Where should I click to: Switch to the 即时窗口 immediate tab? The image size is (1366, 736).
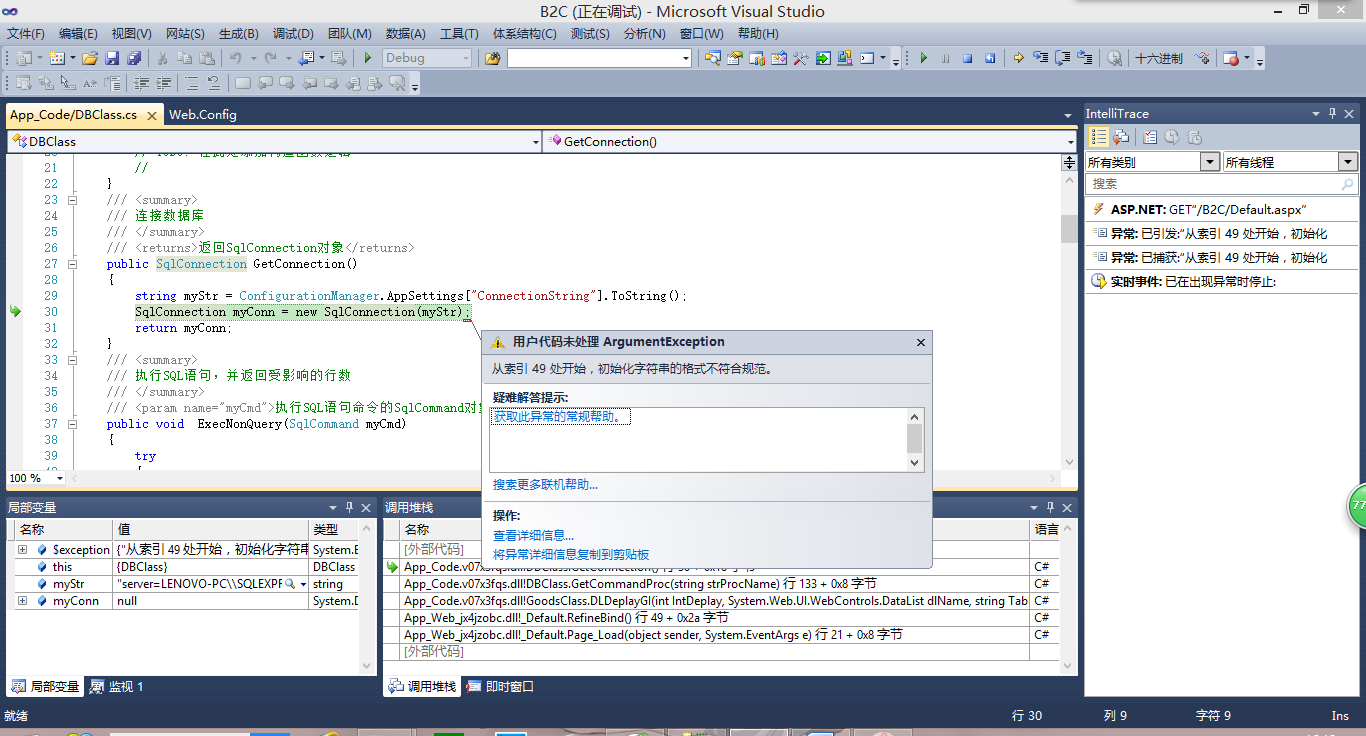500,687
